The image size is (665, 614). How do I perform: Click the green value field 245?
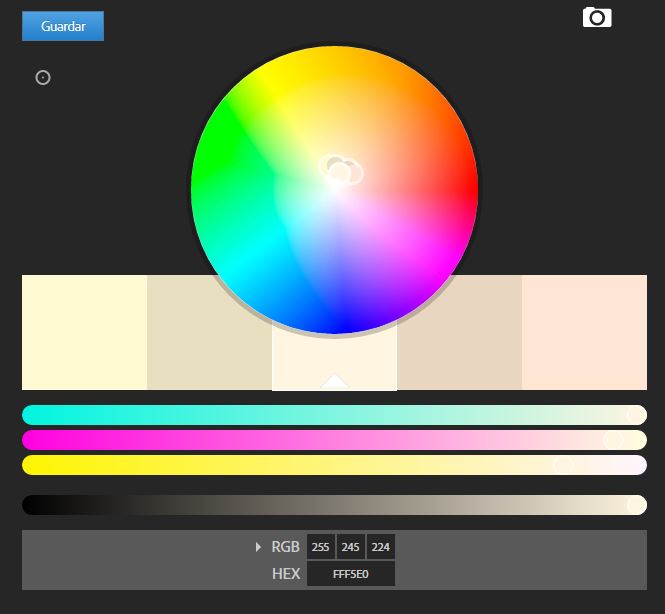click(351, 547)
